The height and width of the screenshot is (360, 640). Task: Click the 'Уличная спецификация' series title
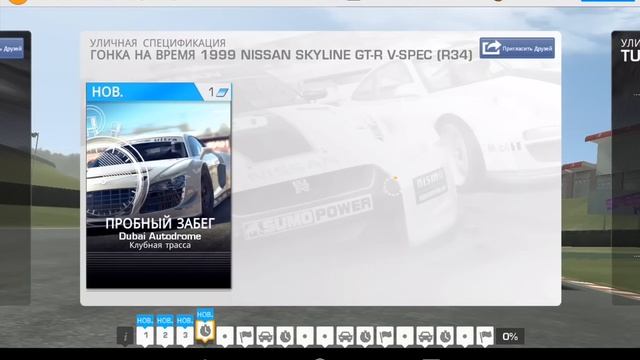click(158, 42)
